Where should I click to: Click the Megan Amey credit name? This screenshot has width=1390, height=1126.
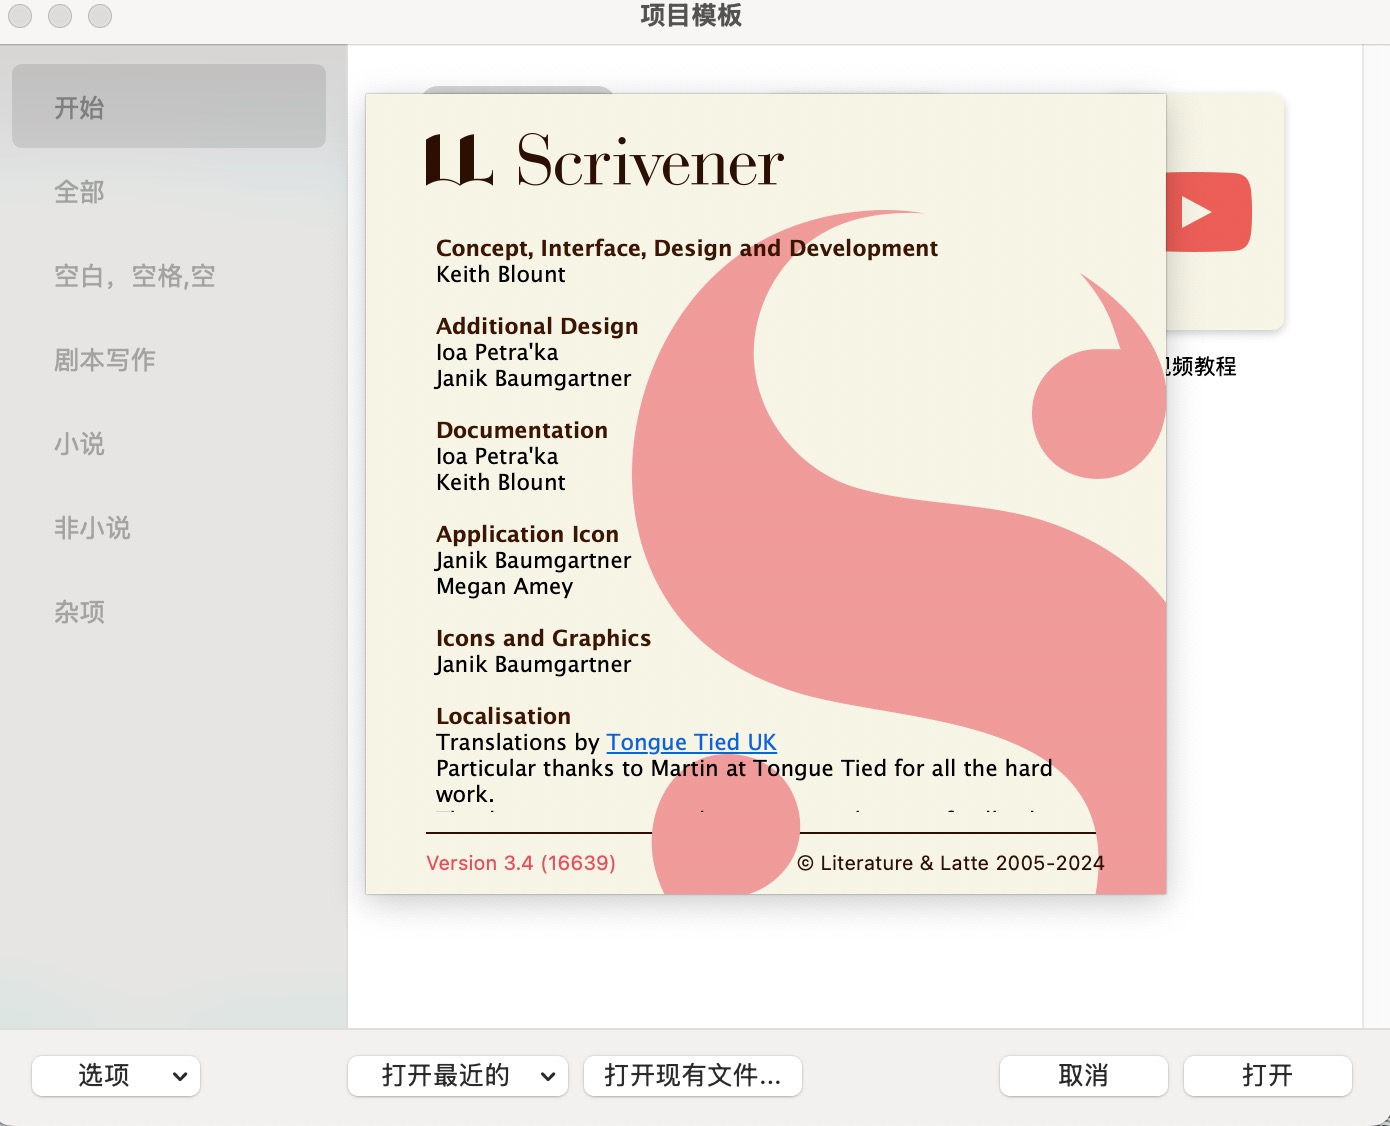coord(505,586)
